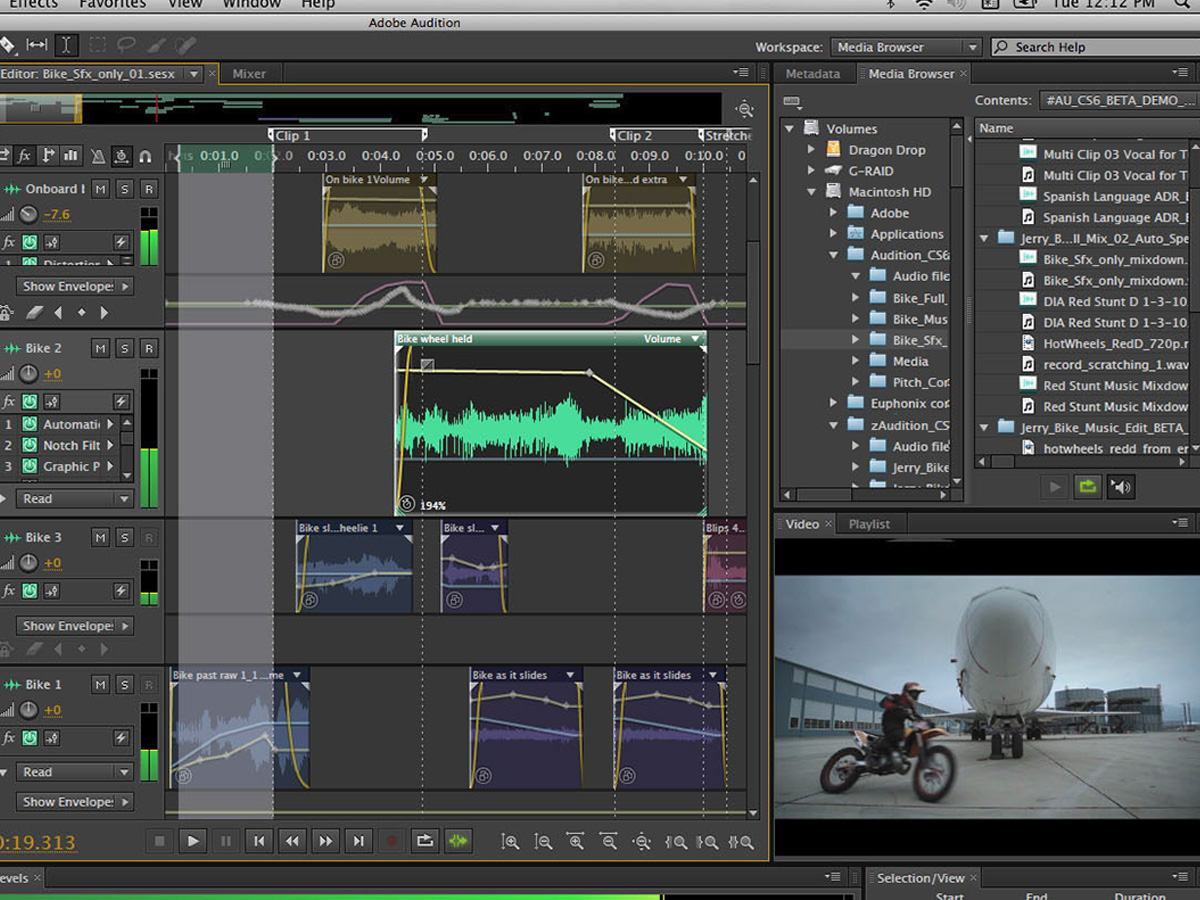
Task: Adjust the Bike 2 volume knob
Action: 28,374
